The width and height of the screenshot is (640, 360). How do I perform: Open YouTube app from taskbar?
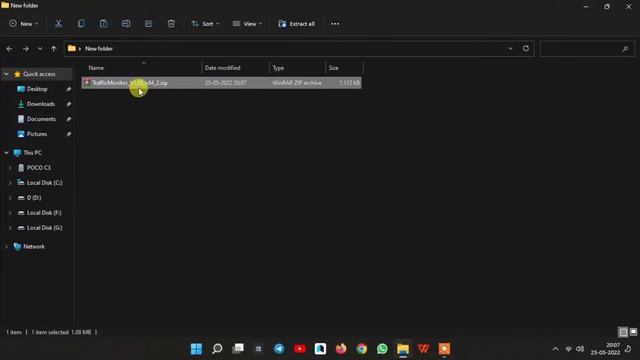tap(300, 349)
